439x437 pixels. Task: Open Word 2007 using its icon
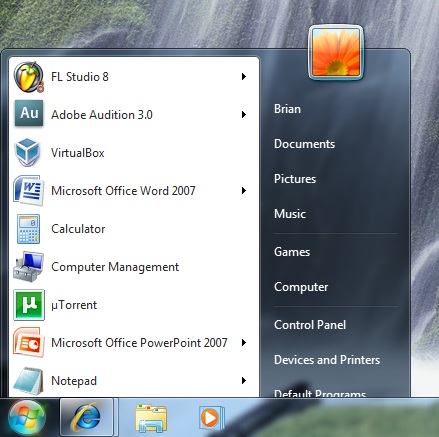[29, 190]
